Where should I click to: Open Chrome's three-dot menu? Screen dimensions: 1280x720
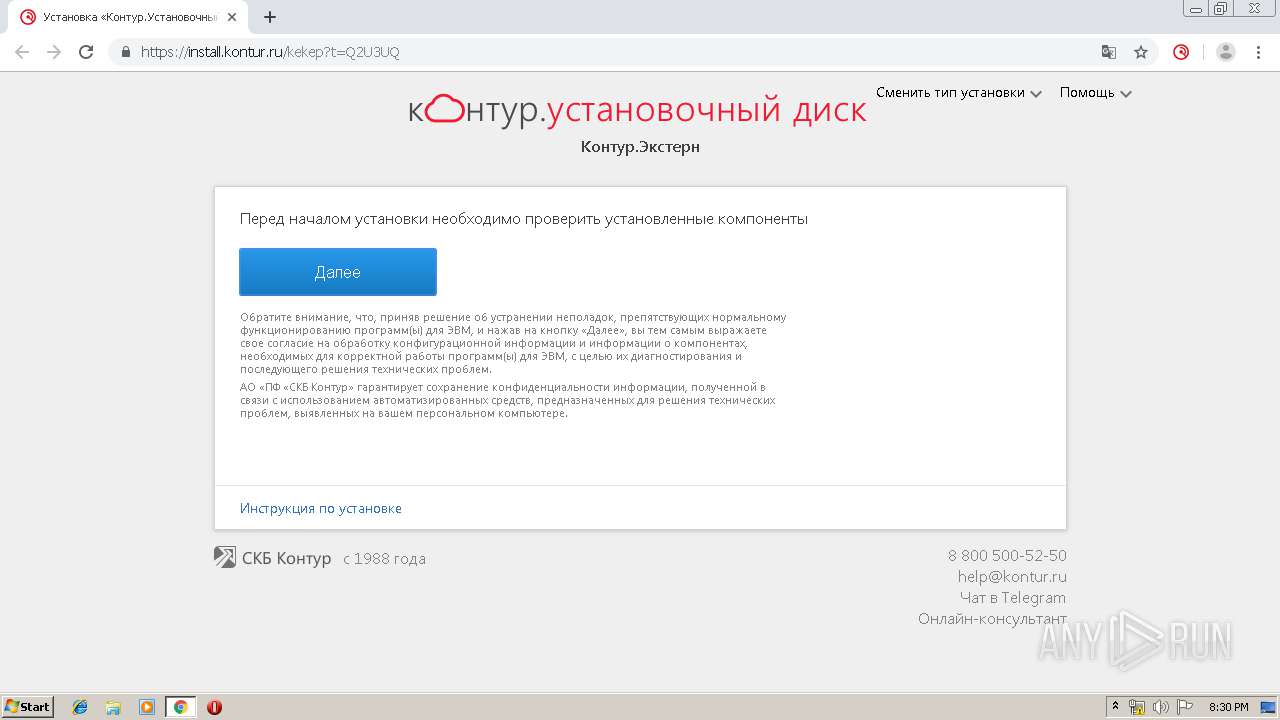coord(1258,52)
